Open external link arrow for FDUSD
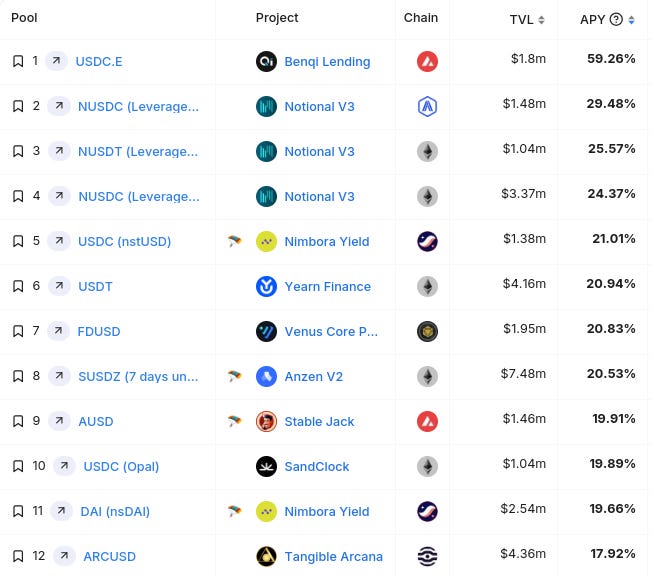The height and width of the screenshot is (576, 651). [58, 331]
